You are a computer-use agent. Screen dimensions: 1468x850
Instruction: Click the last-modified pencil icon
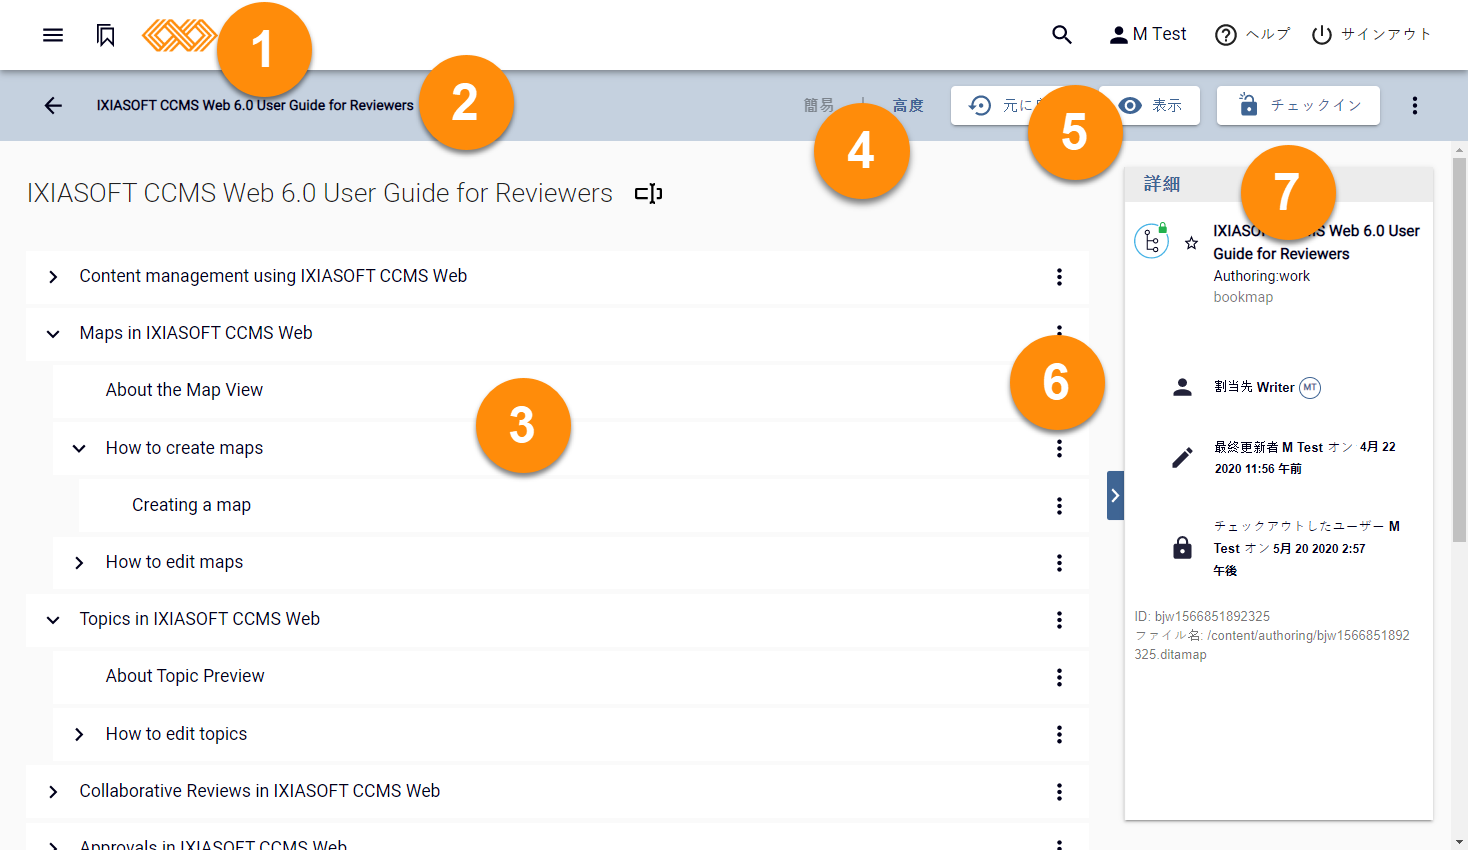point(1182,458)
